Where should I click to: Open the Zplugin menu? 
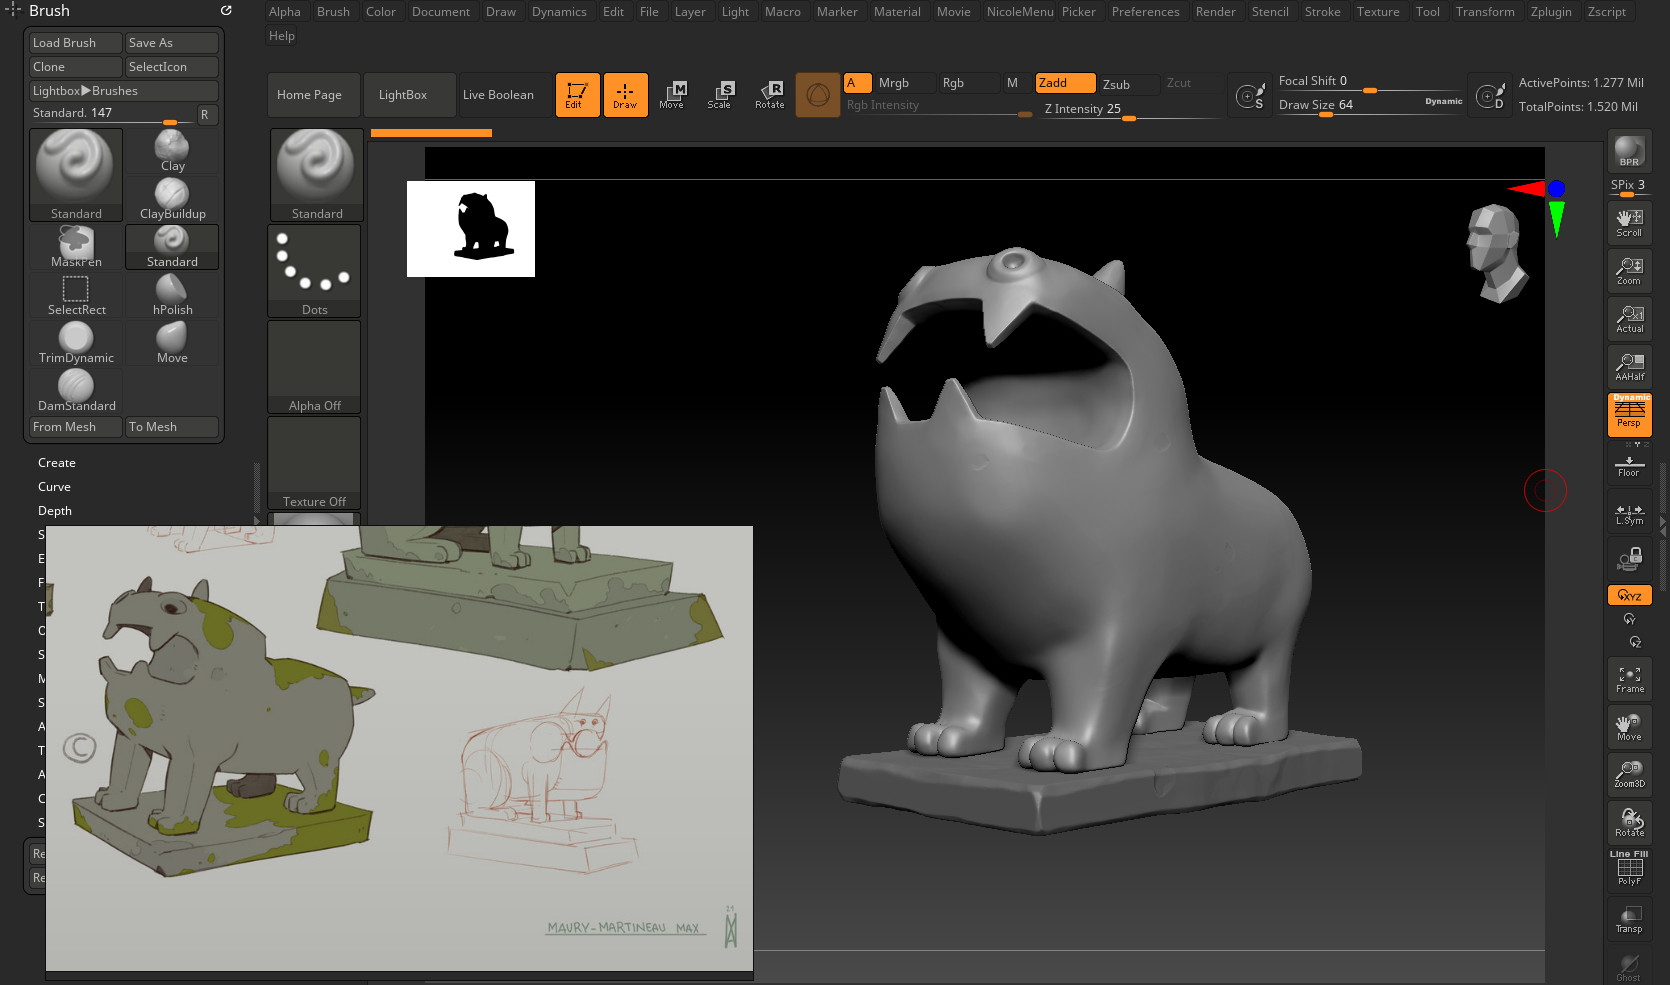pos(1551,12)
